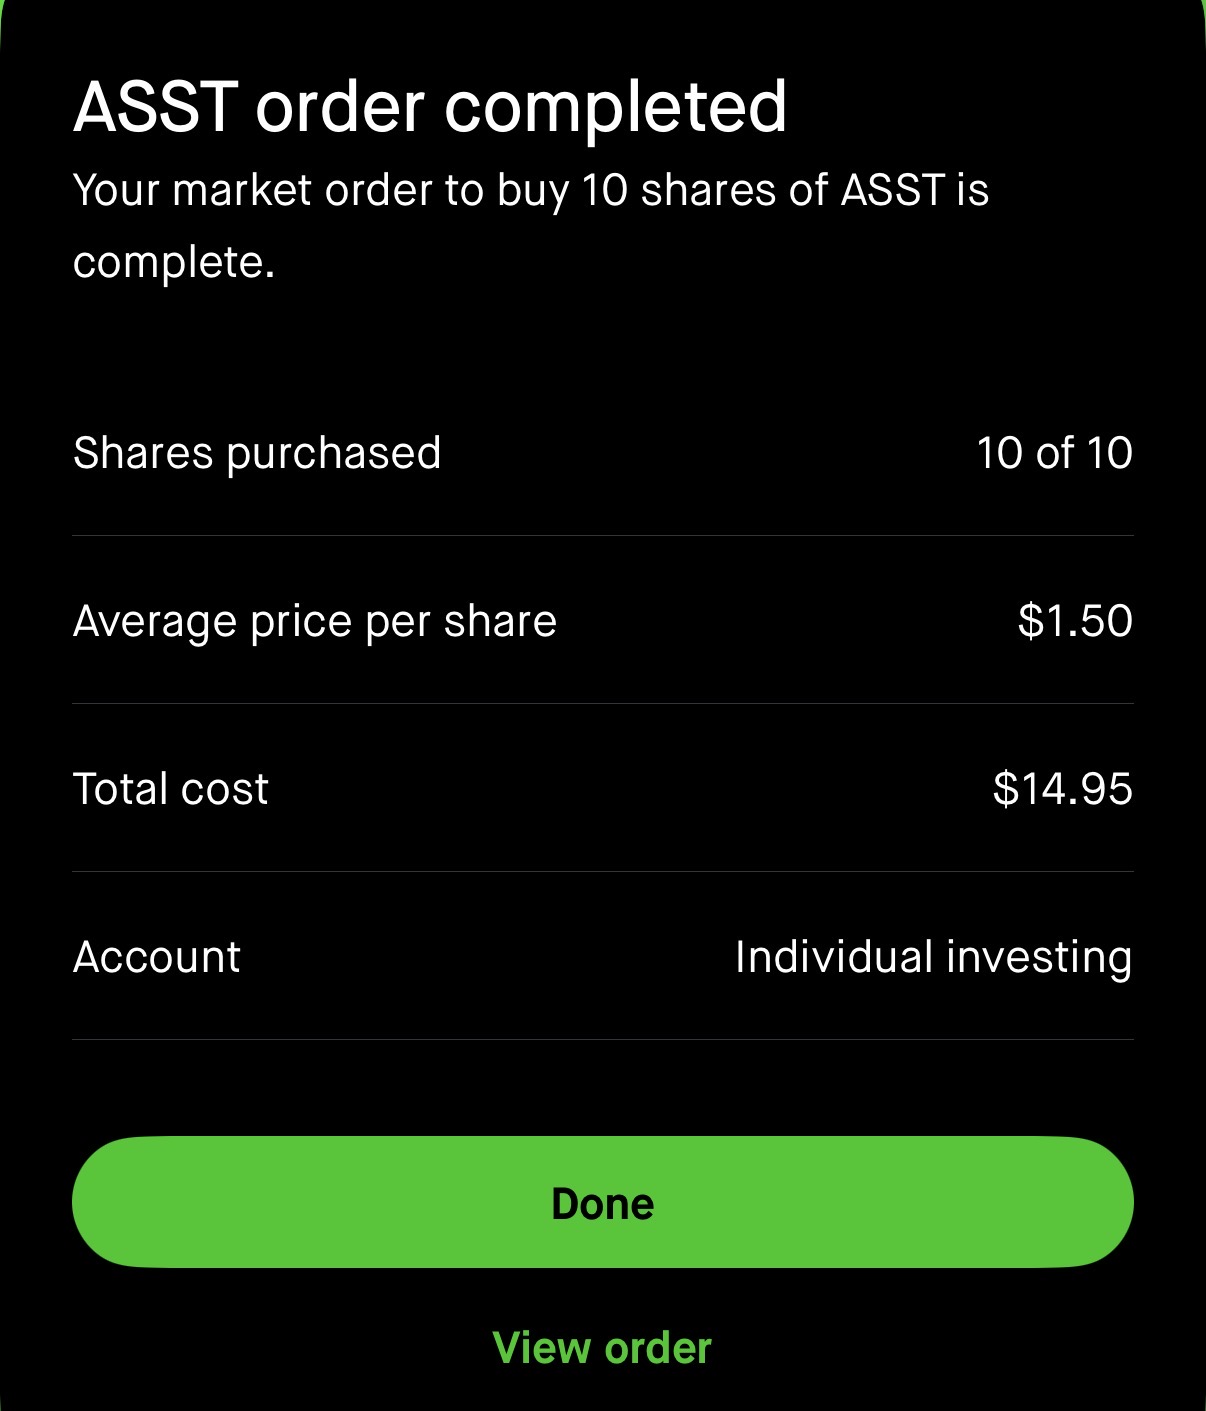The height and width of the screenshot is (1411, 1206).
Task: Select the "Total cost" label
Action: pyautogui.click(x=171, y=789)
